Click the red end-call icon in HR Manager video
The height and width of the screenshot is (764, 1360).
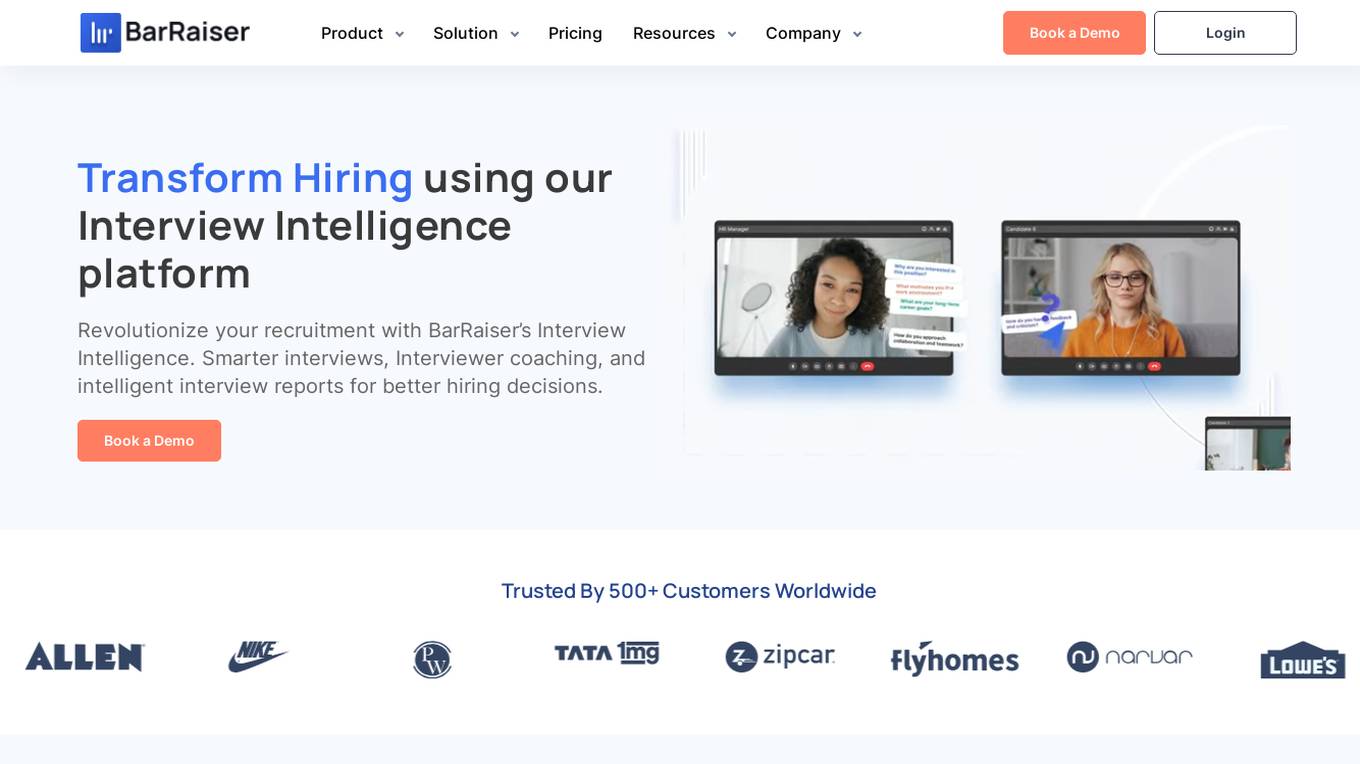click(x=867, y=366)
